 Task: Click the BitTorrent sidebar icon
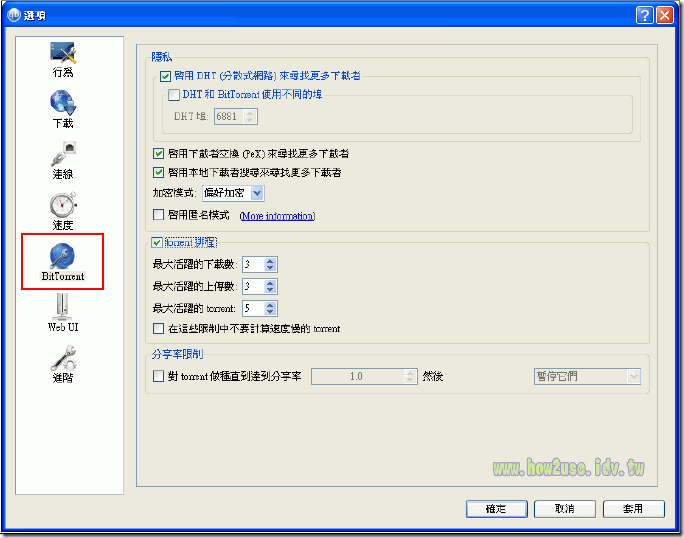pos(63,256)
